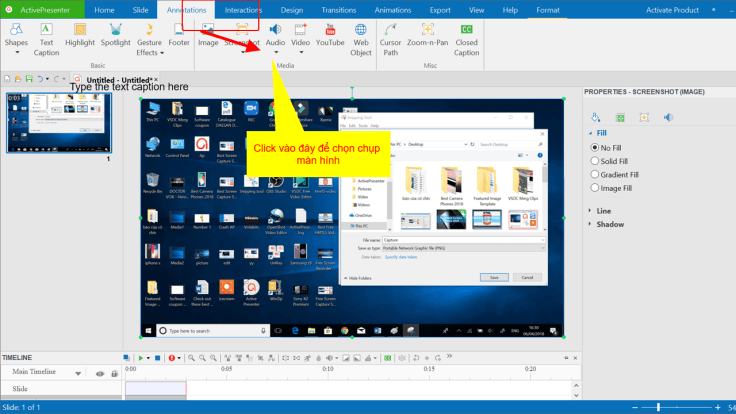The width and height of the screenshot is (736, 414).
Task: Add a Cursor Path
Action: 391,40
